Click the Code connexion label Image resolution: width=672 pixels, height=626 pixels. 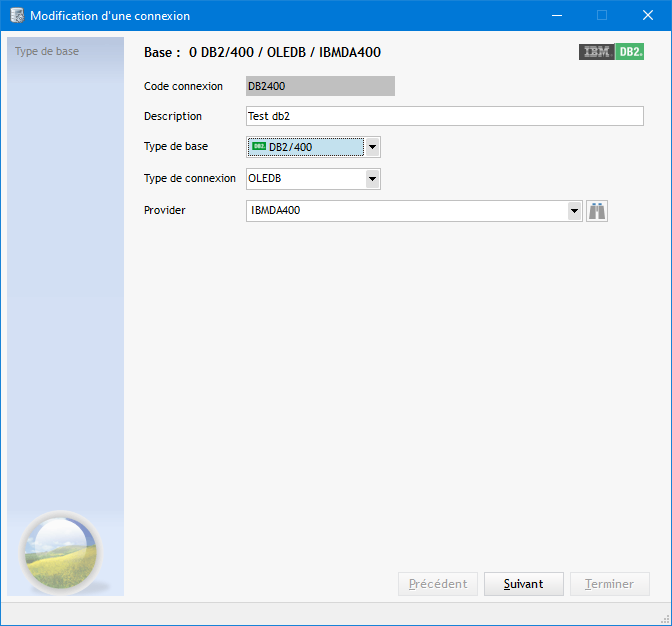pyautogui.click(x=183, y=86)
